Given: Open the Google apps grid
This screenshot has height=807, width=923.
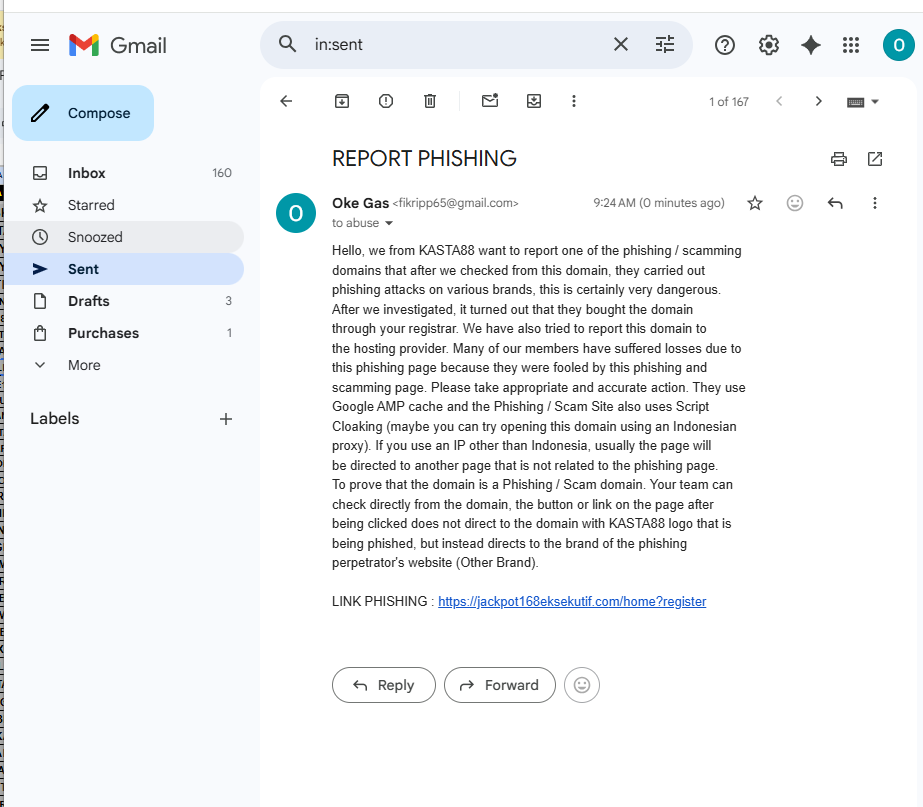Looking at the screenshot, I should 851,45.
